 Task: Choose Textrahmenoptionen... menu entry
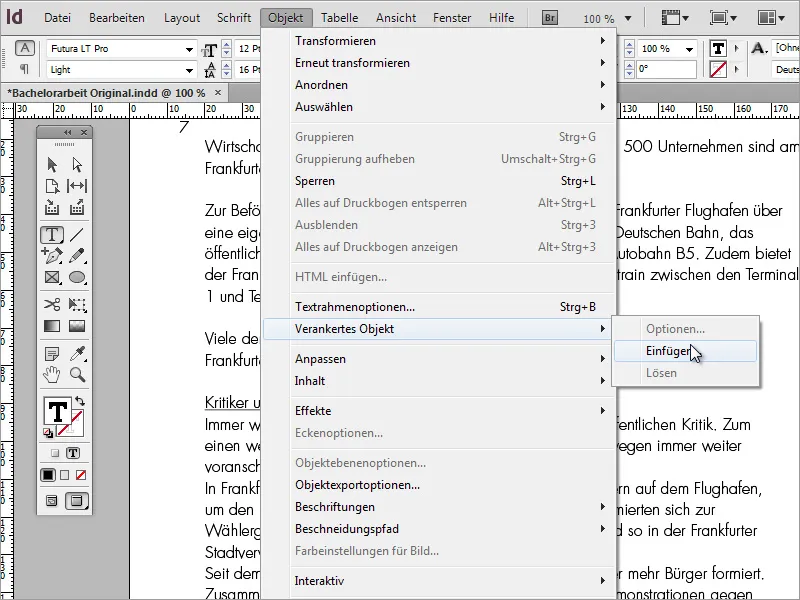pyautogui.click(x=451, y=307)
